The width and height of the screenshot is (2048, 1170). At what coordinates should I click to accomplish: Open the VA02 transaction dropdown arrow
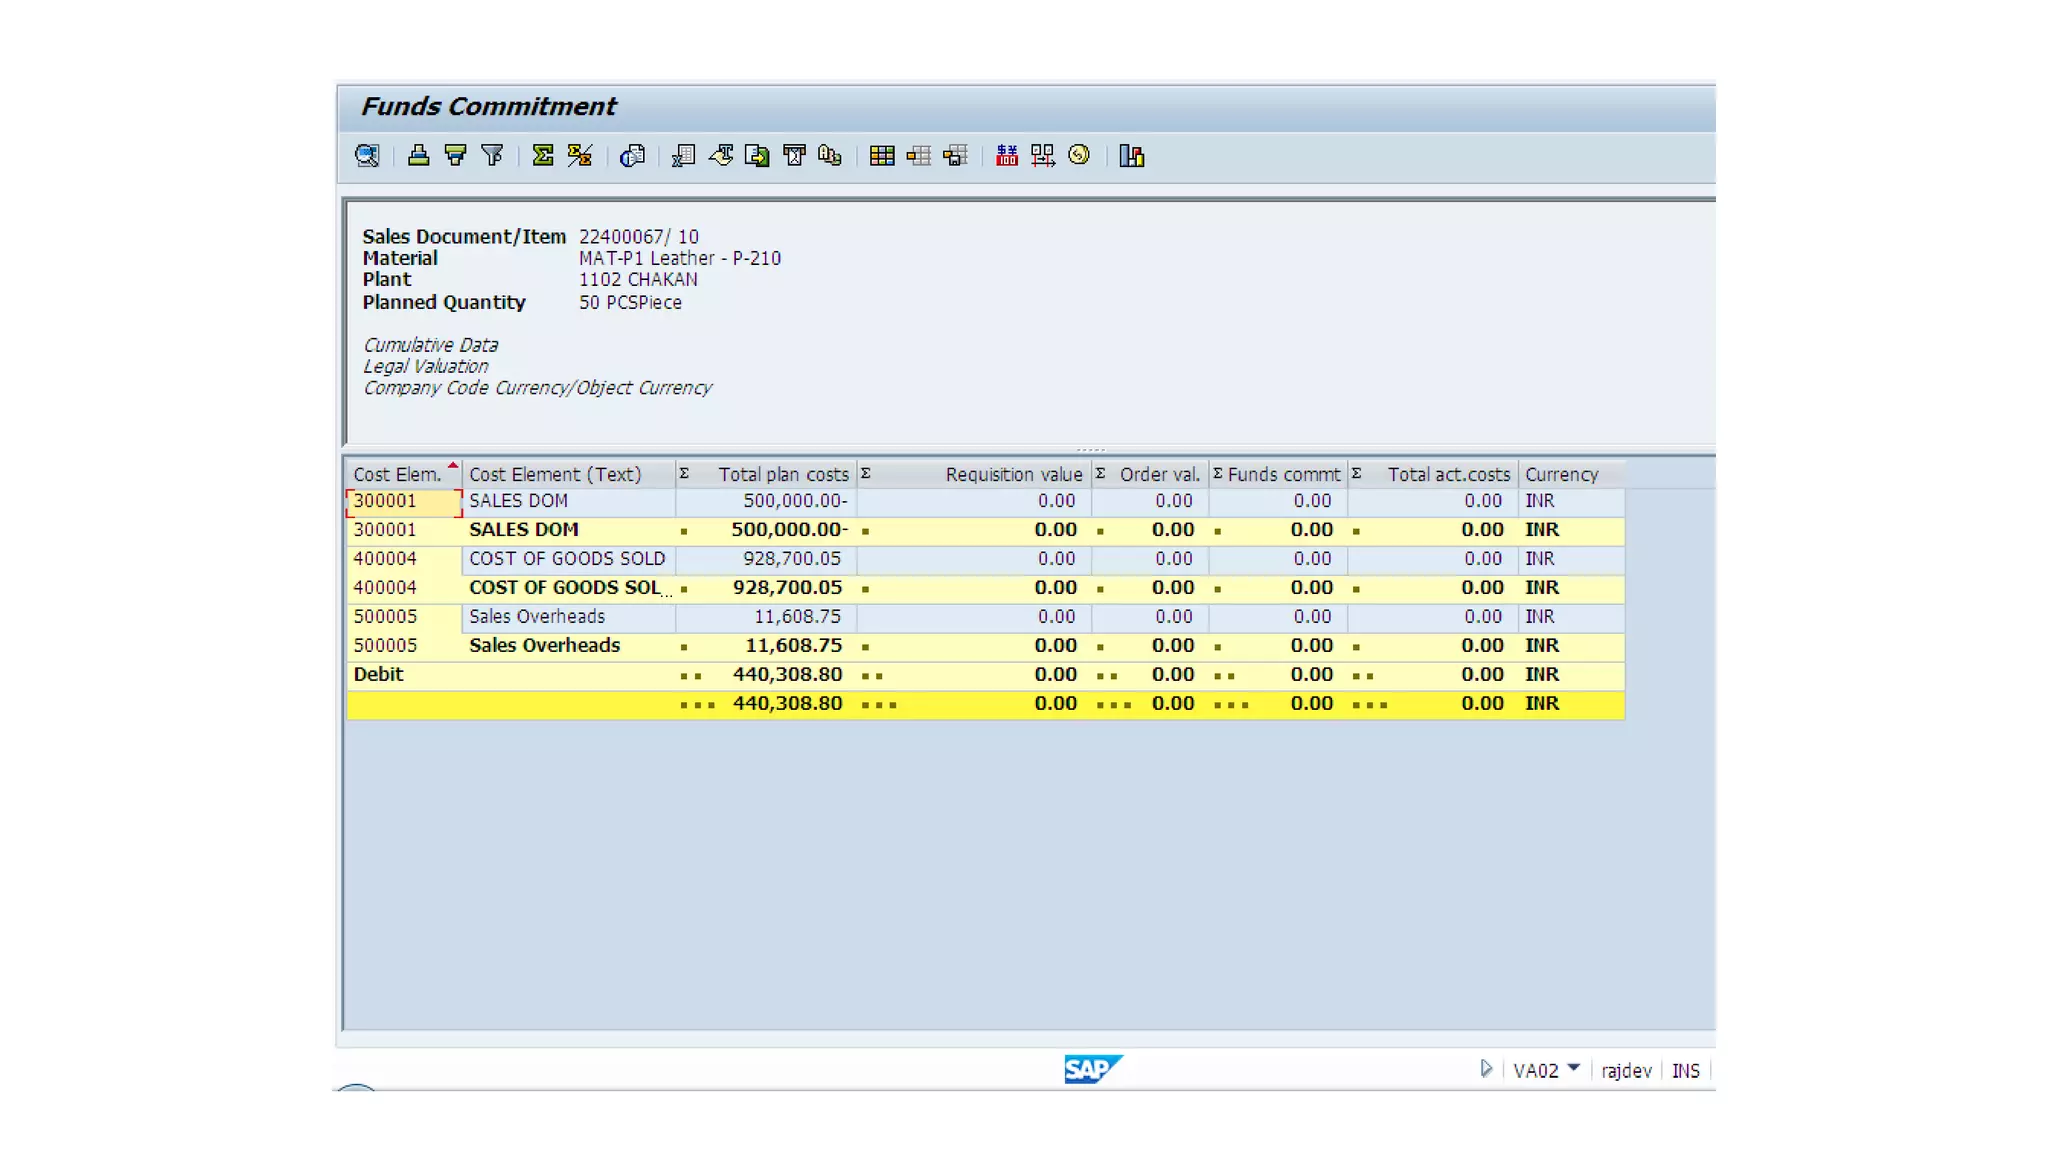point(1574,1068)
